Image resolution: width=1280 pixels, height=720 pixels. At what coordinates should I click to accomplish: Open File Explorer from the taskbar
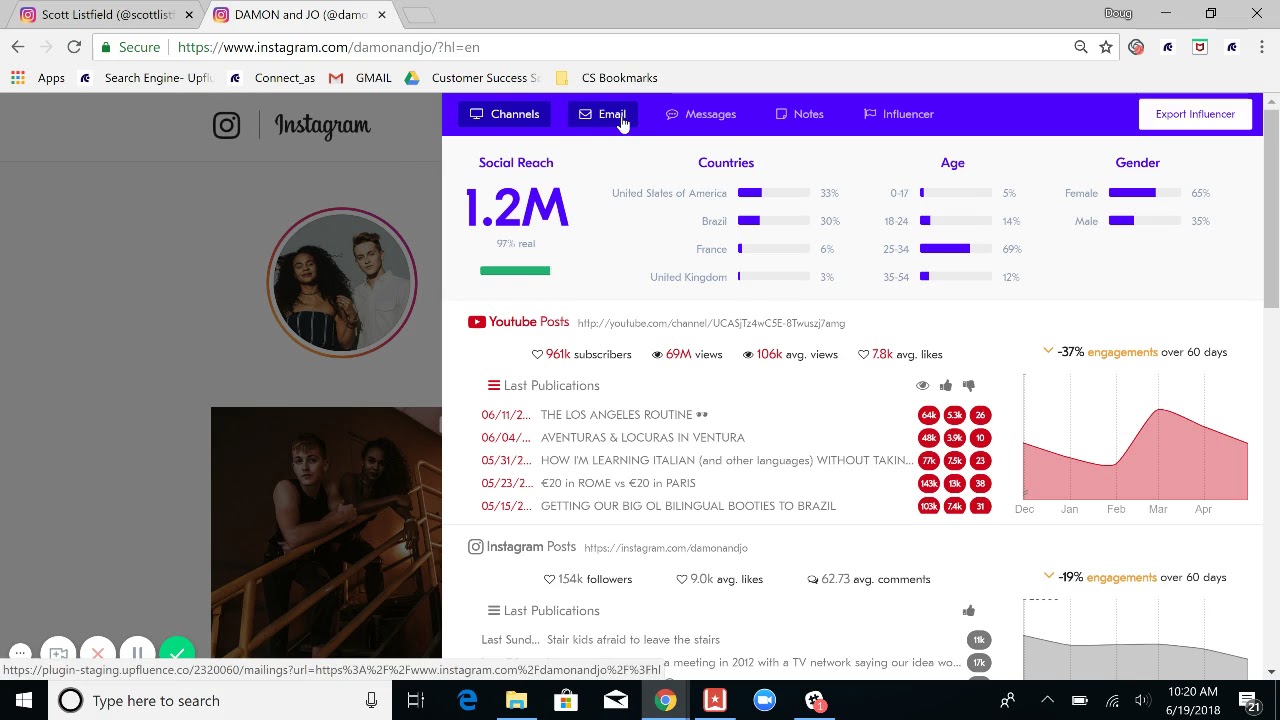[516, 700]
